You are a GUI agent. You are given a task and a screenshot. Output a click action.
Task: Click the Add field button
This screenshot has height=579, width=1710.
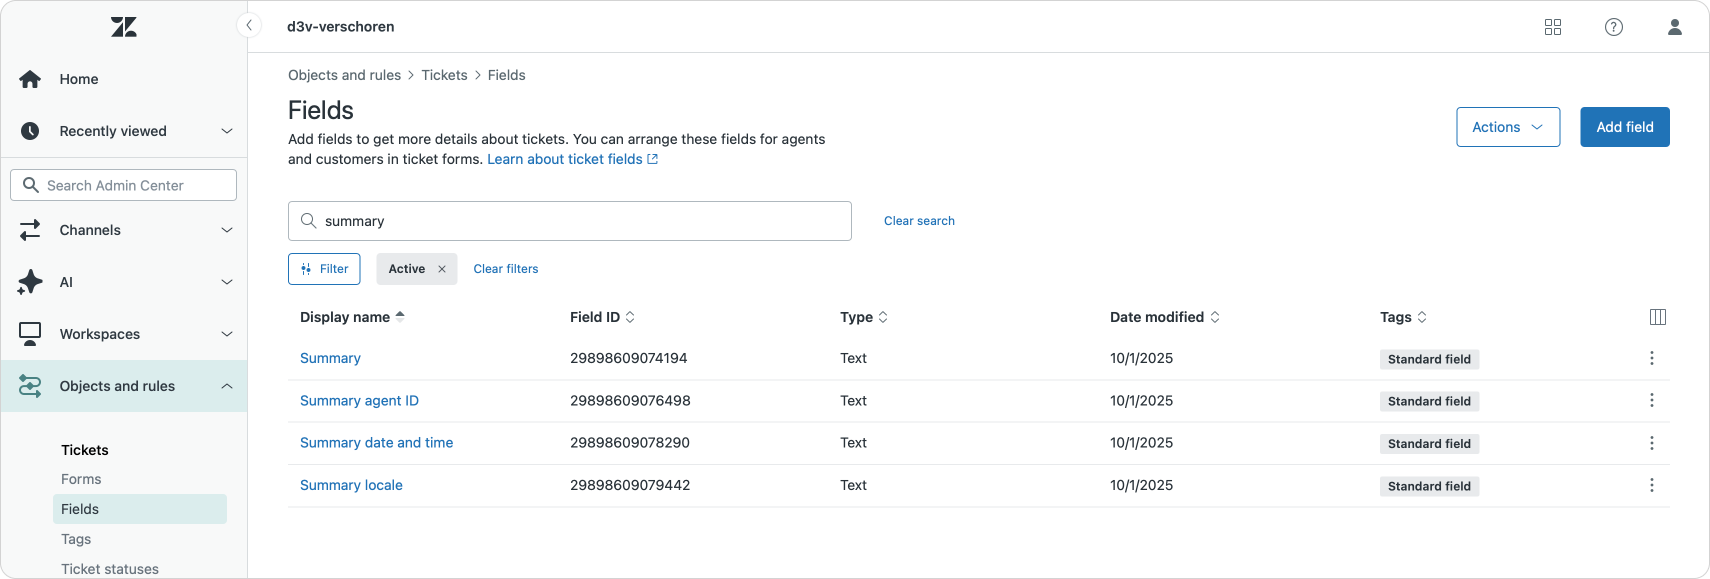tap(1624, 127)
